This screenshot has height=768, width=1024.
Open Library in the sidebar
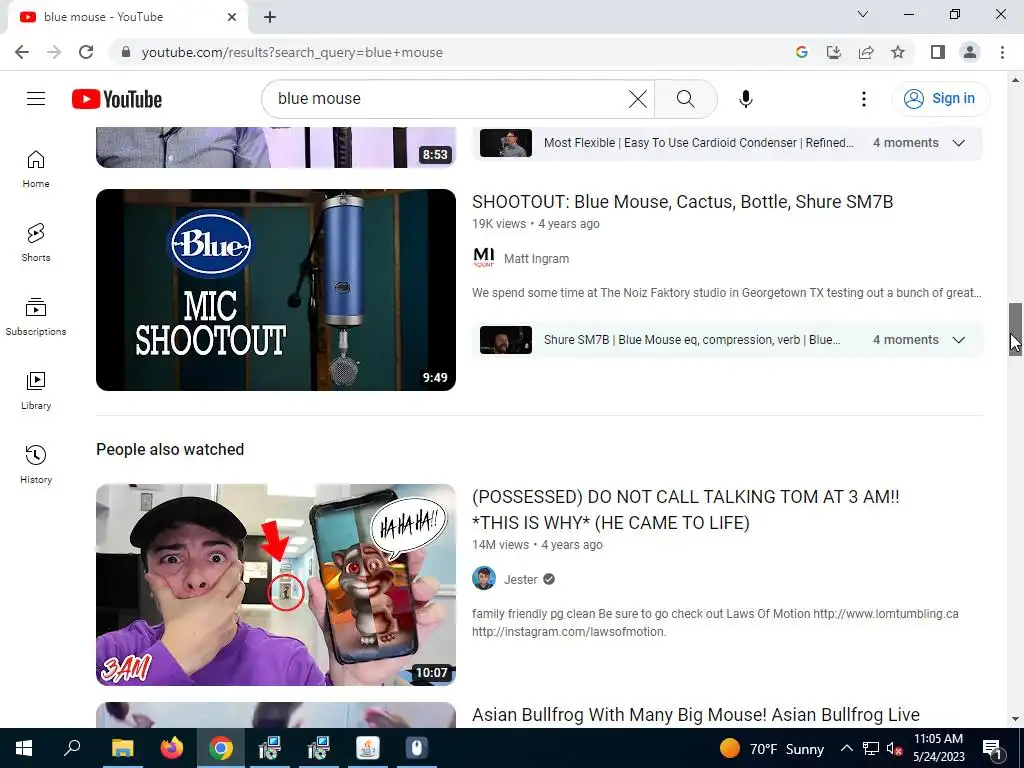tap(36, 391)
